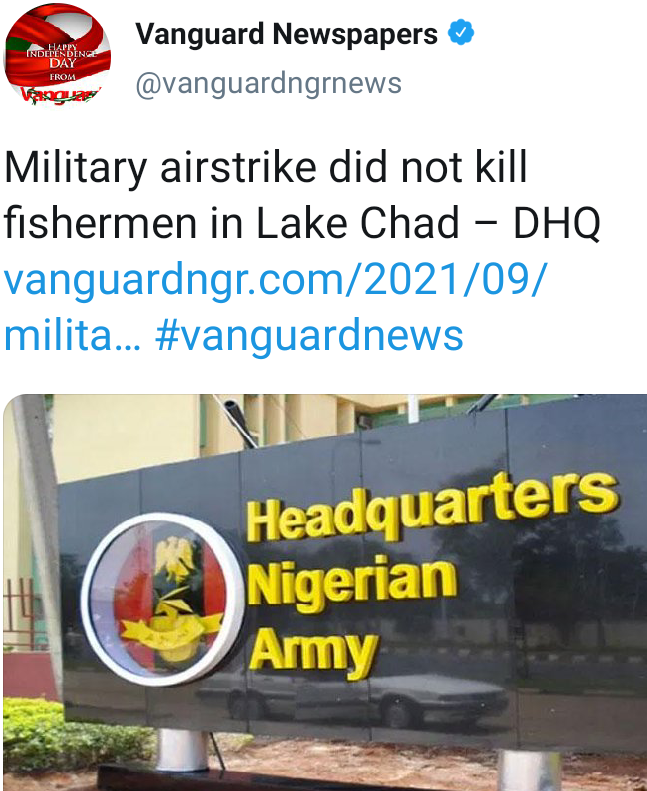Click "Lake Chad" in the tweet text
Screen dimensions: 647x791
click(x=358, y=222)
